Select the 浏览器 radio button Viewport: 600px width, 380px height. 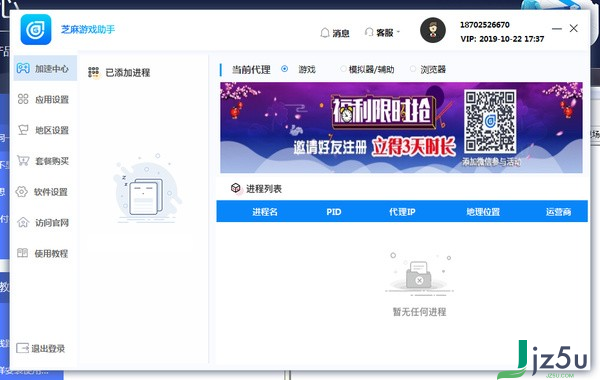(412, 69)
